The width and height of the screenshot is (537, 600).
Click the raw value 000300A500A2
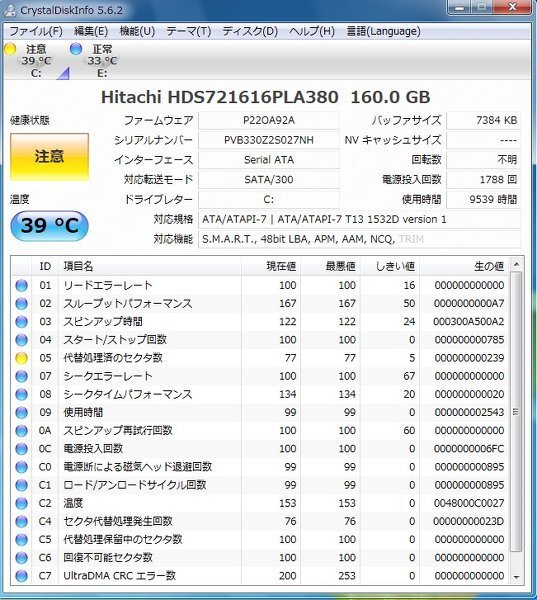coord(468,322)
